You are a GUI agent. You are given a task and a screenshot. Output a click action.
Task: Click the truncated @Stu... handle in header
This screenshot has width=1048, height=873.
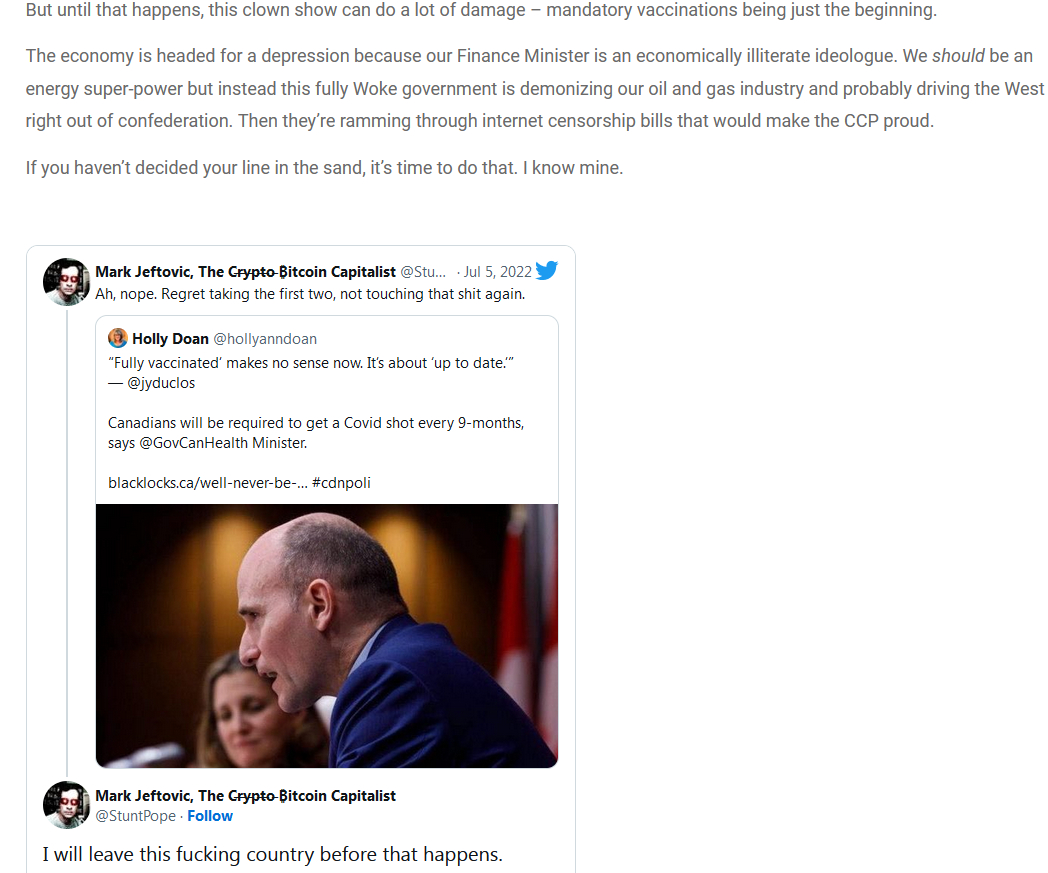pos(423,271)
